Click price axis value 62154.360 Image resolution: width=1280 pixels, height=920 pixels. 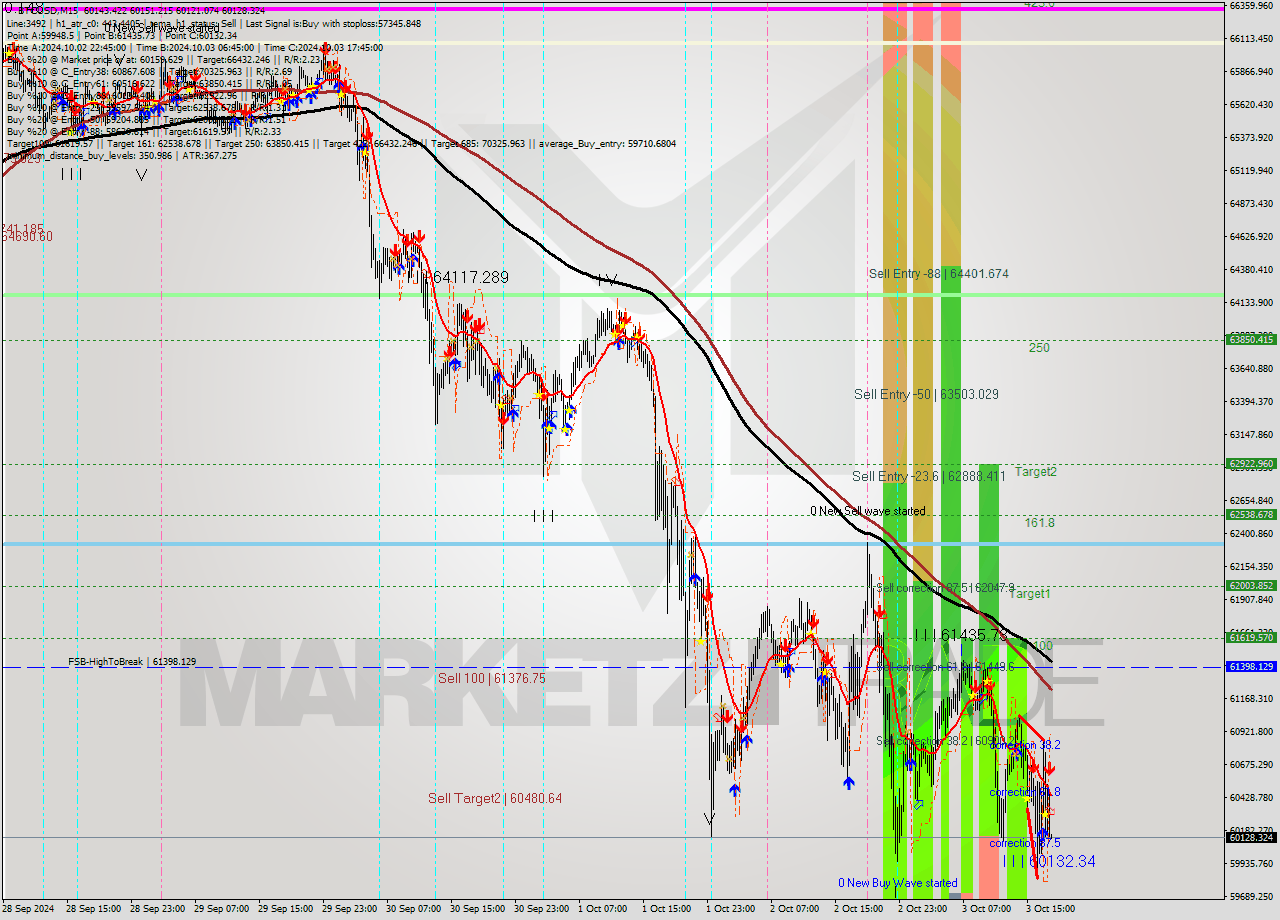1251,566
